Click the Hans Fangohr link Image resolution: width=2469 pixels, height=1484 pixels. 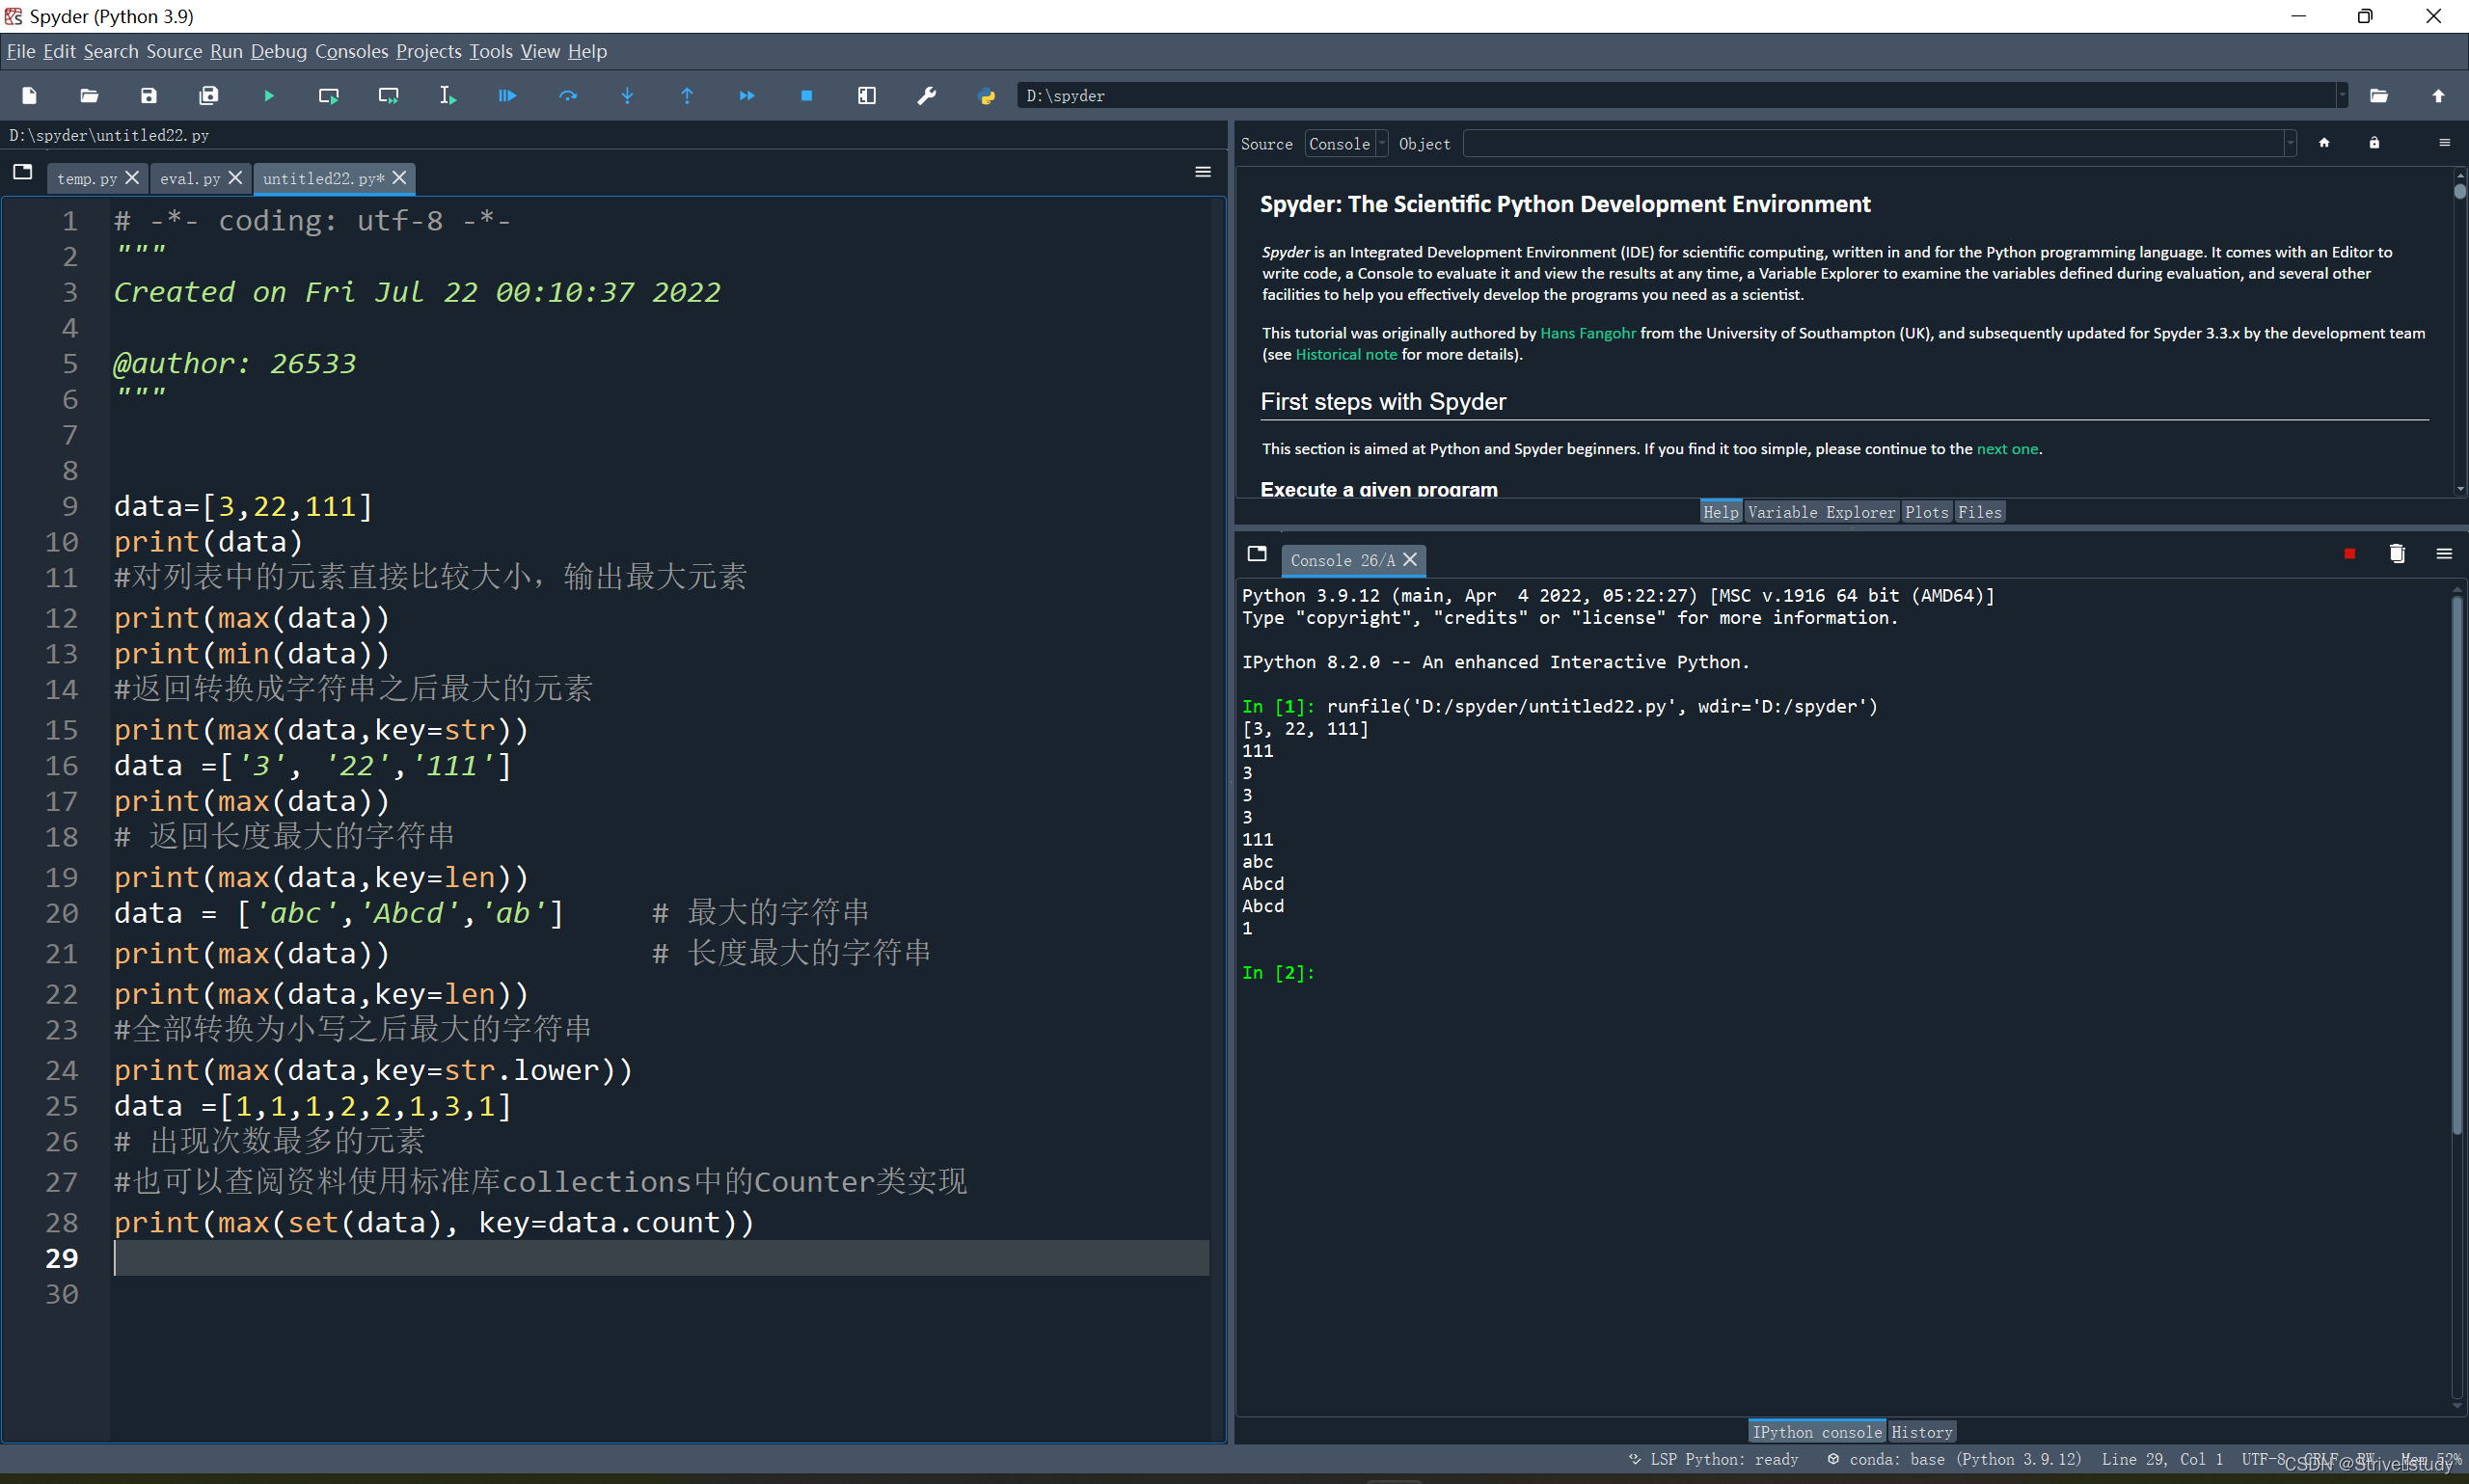coord(1588,333)
